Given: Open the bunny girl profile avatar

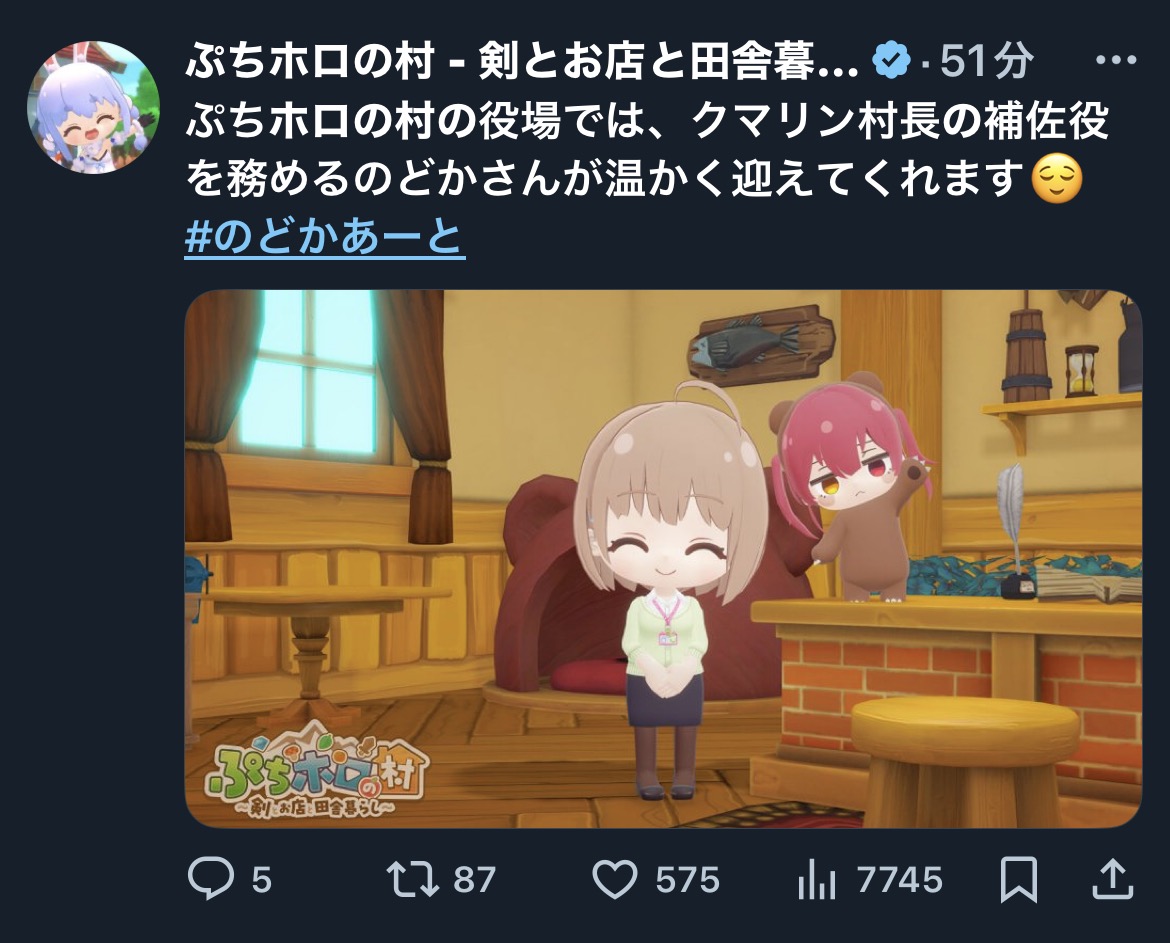Looking at the screenshot, I should point(93,107).
